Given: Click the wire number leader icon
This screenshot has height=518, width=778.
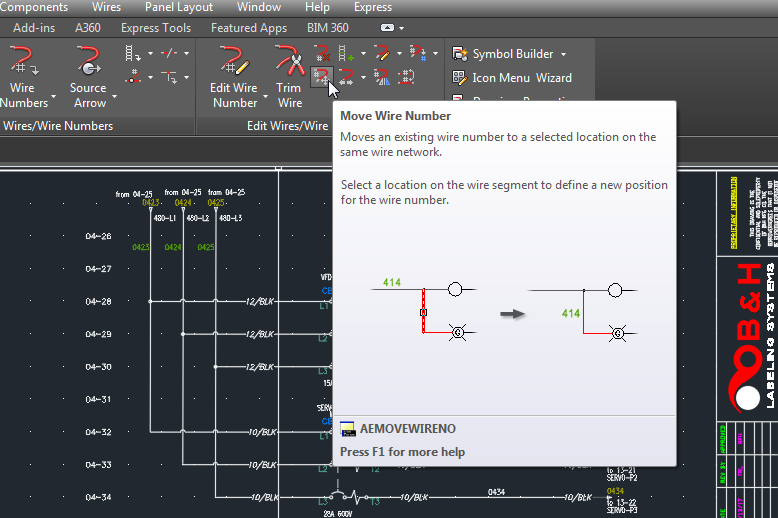Looking at the screenshot, I should click(x=132, y=77).
